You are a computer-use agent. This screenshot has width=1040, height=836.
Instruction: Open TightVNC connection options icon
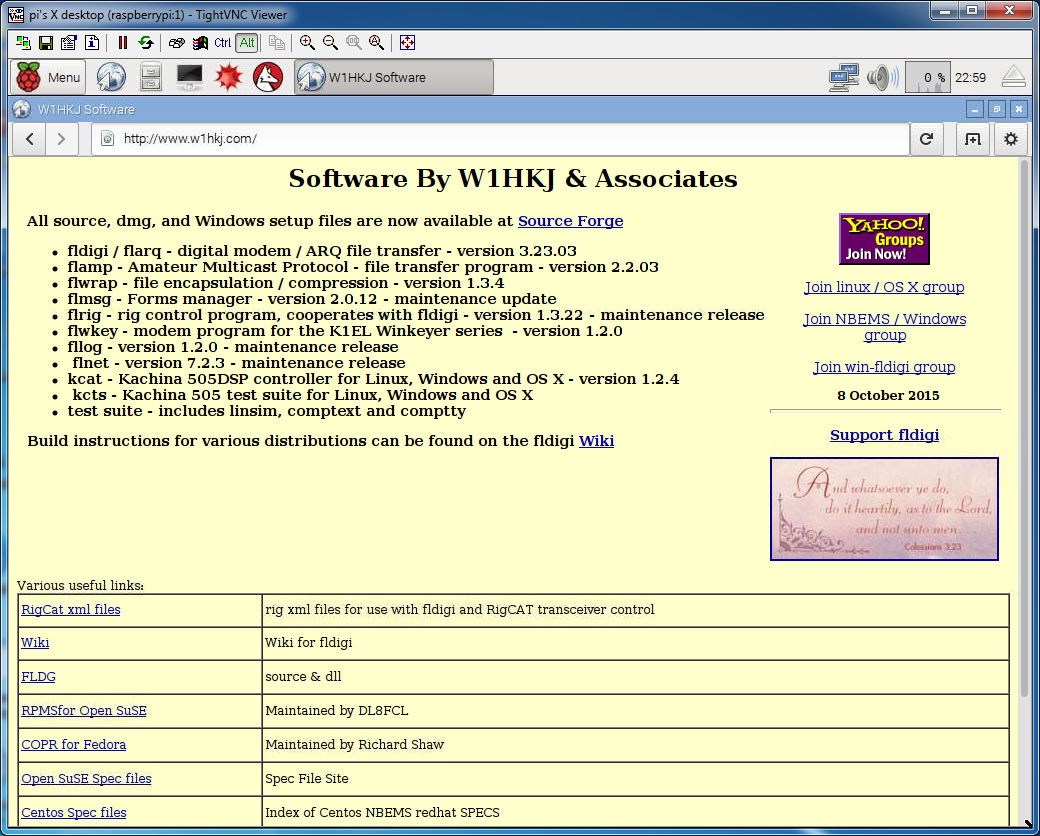tap(69, 43)
